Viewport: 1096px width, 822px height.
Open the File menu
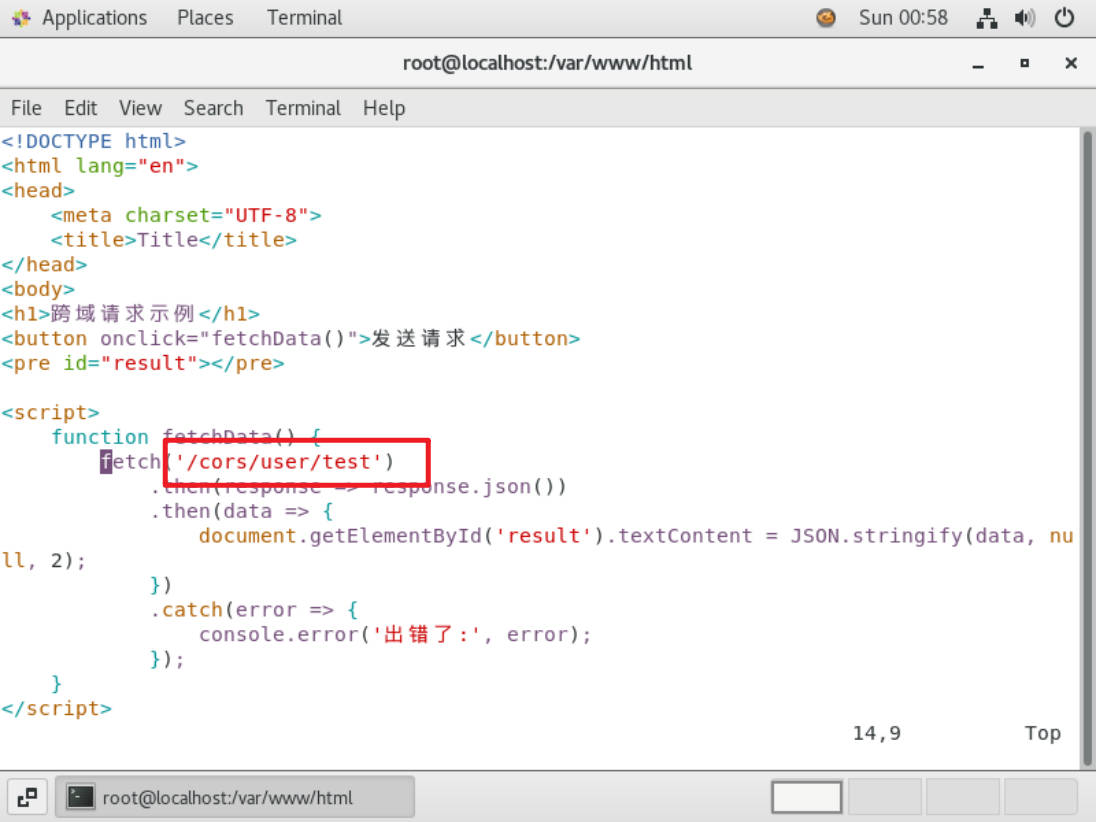tap(26, 108)
